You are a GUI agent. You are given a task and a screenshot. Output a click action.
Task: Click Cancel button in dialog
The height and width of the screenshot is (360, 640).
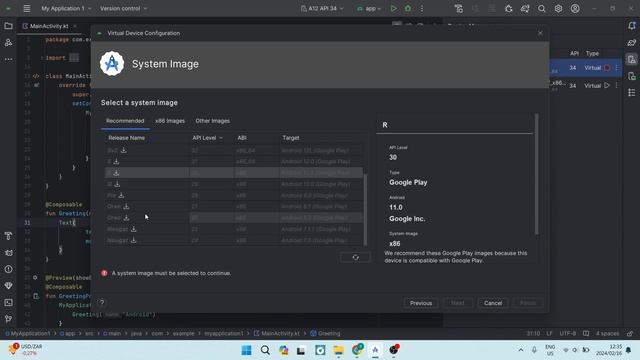(493, 303)
